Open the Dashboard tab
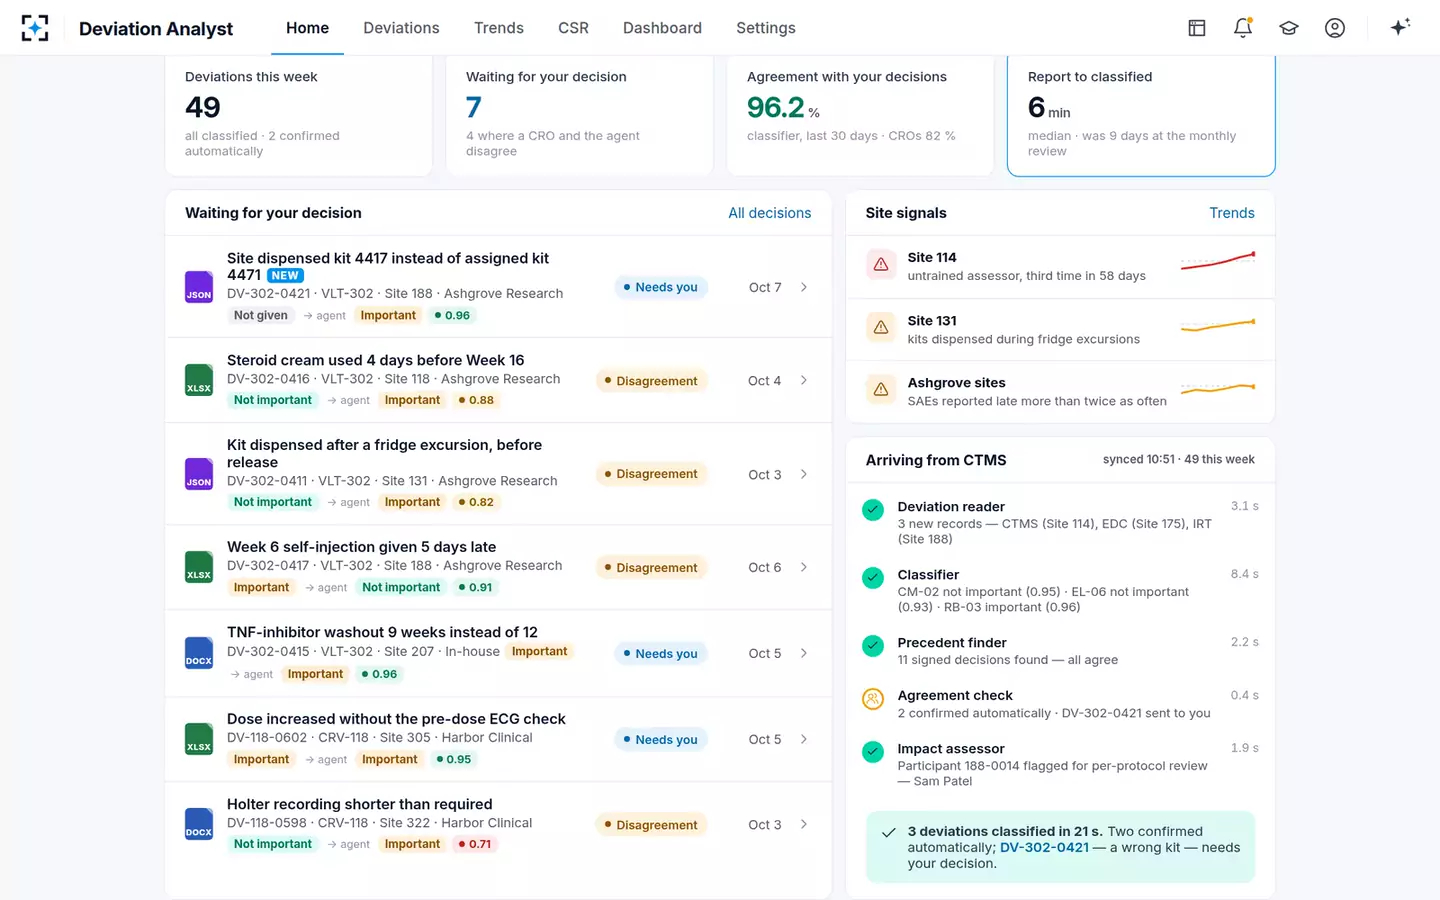The image size is (1440, 900). point(662,28)
